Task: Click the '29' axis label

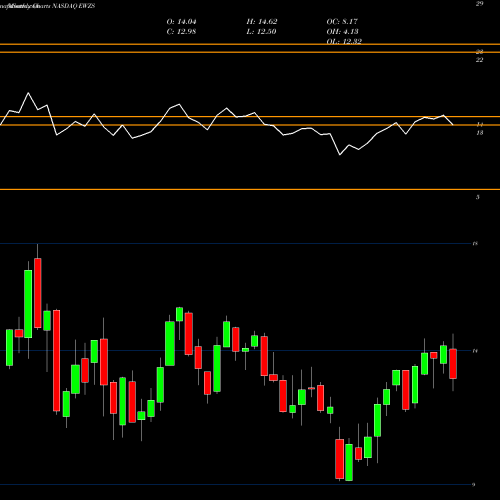Action: [x=479, y=4]
